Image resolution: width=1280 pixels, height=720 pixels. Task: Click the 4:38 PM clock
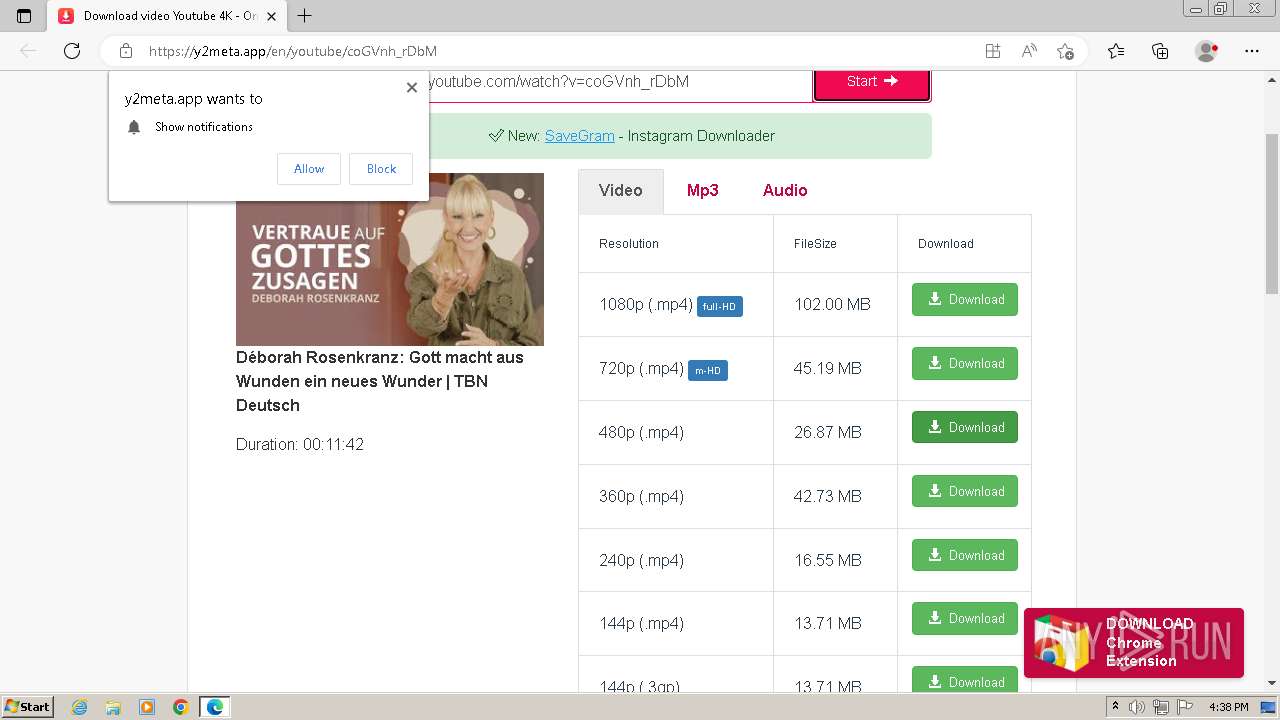[1229, 707]
